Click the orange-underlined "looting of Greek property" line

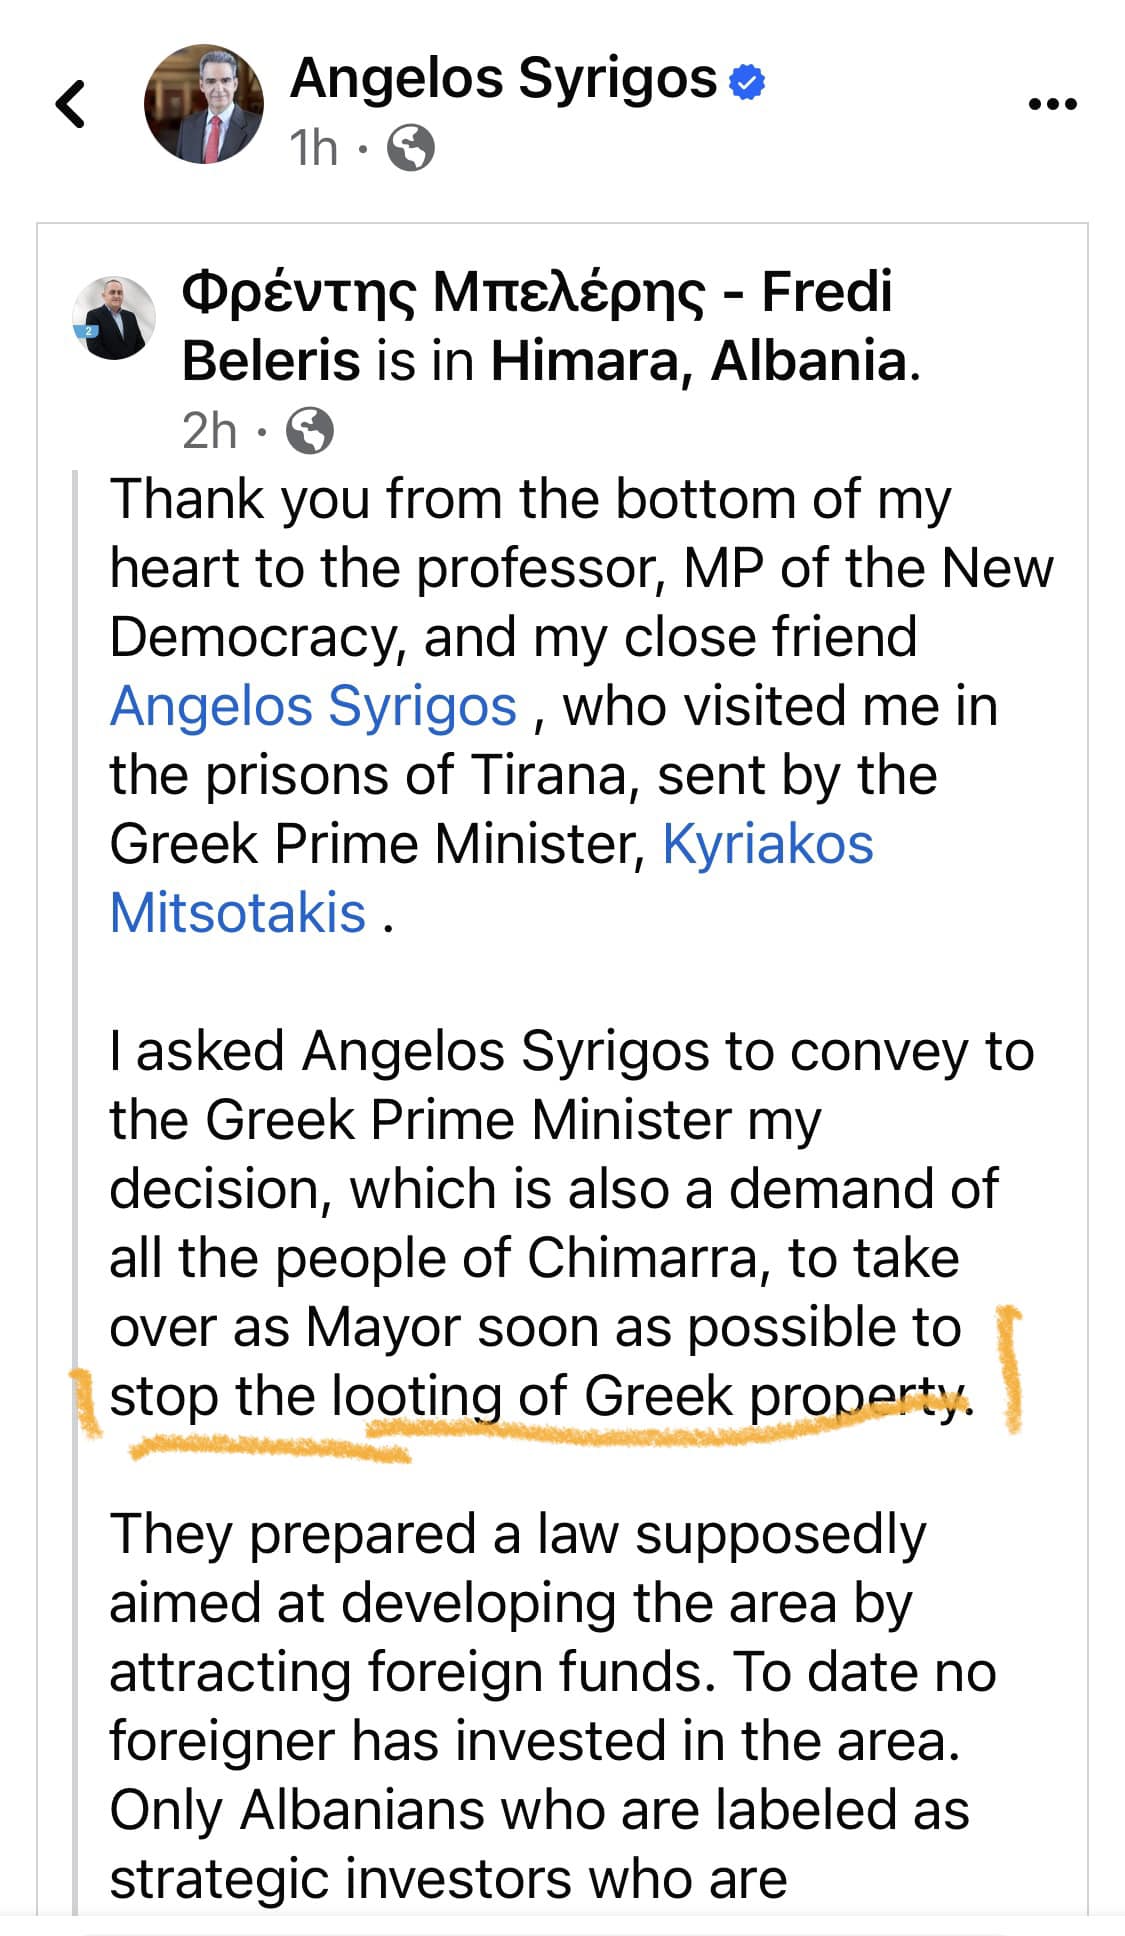click(x=540, y=1397)
